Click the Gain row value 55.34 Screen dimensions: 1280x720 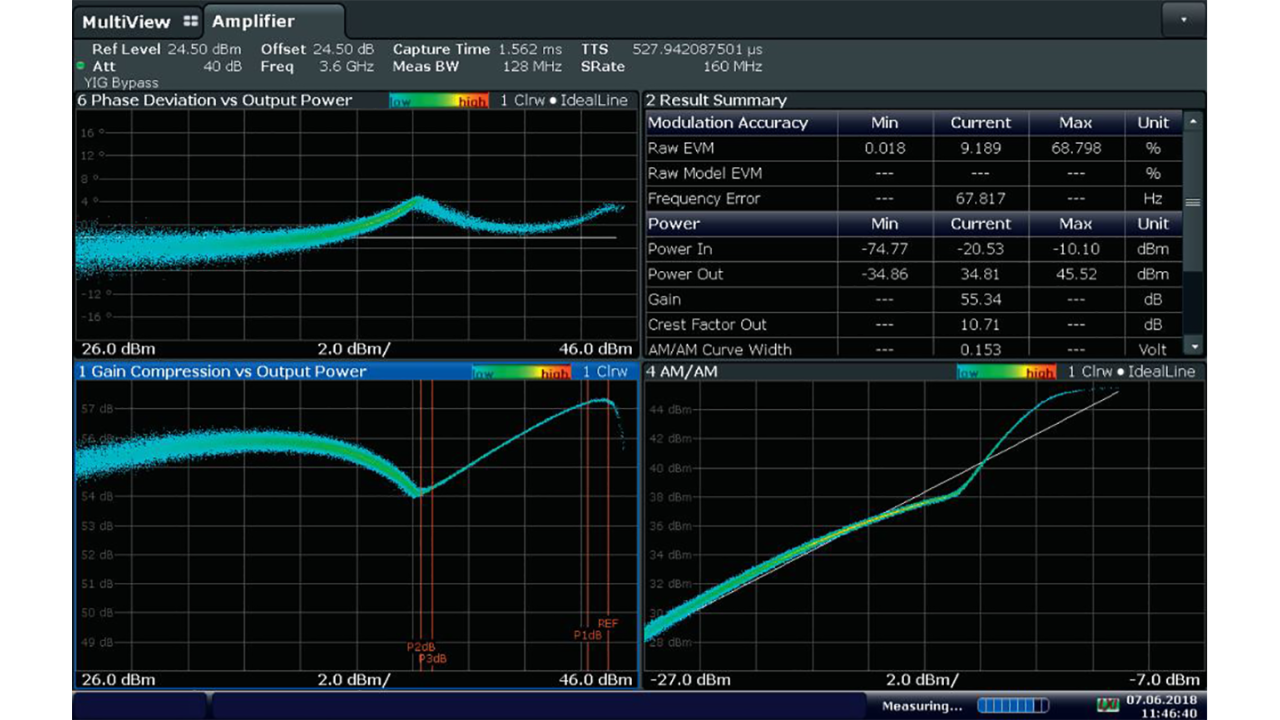pyautogui.click(x=980, y=299)
